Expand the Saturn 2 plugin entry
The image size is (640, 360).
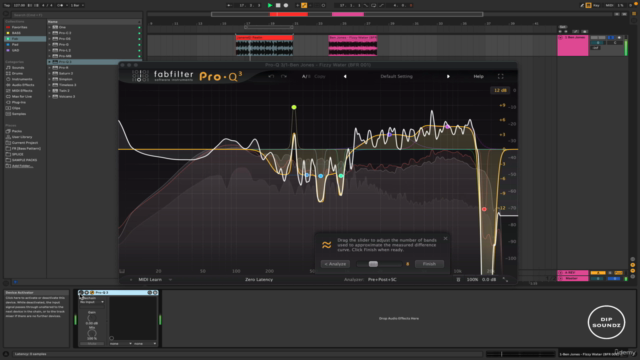click(49, 73)
